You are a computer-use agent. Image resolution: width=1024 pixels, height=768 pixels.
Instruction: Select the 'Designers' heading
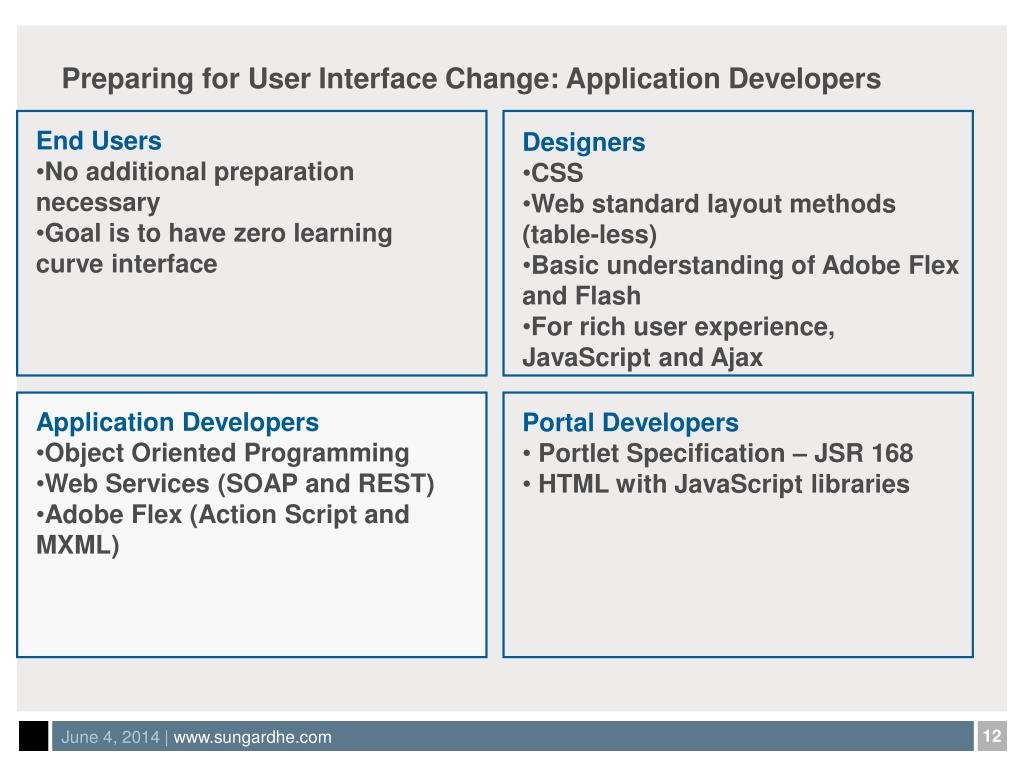tap(584, 142)
